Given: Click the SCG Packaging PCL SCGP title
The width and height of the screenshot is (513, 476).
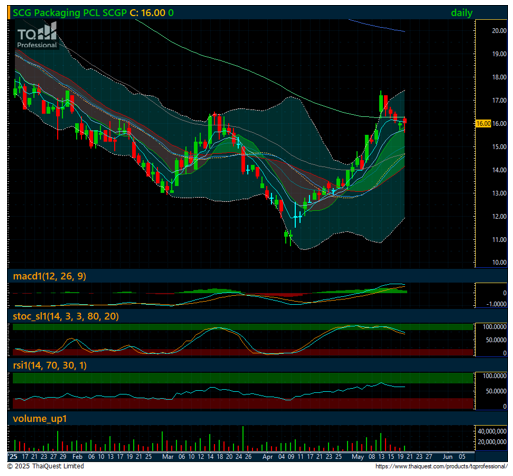Looking at the screenshot, I should [69, 13].
